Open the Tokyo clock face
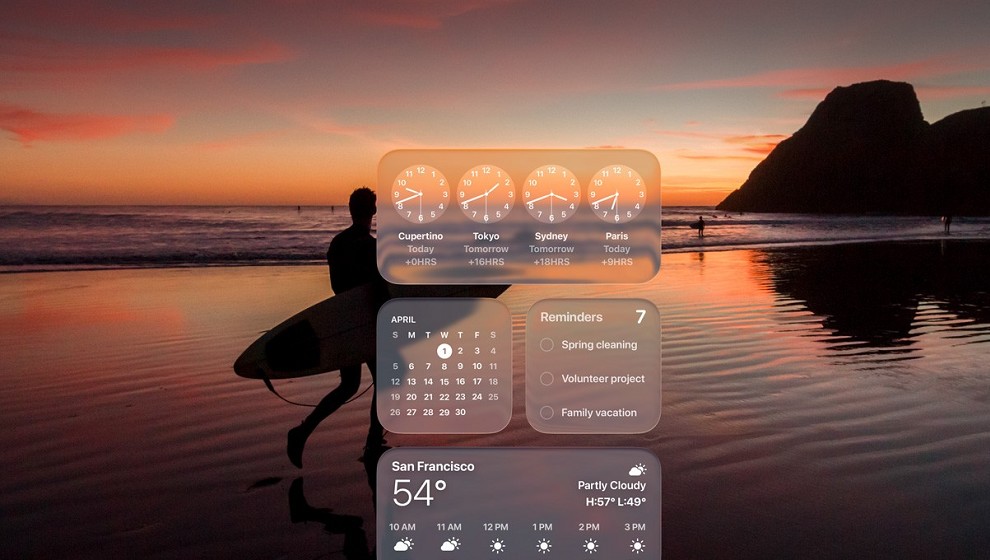Viewport: 990px width, 560px height. point(486,194)
